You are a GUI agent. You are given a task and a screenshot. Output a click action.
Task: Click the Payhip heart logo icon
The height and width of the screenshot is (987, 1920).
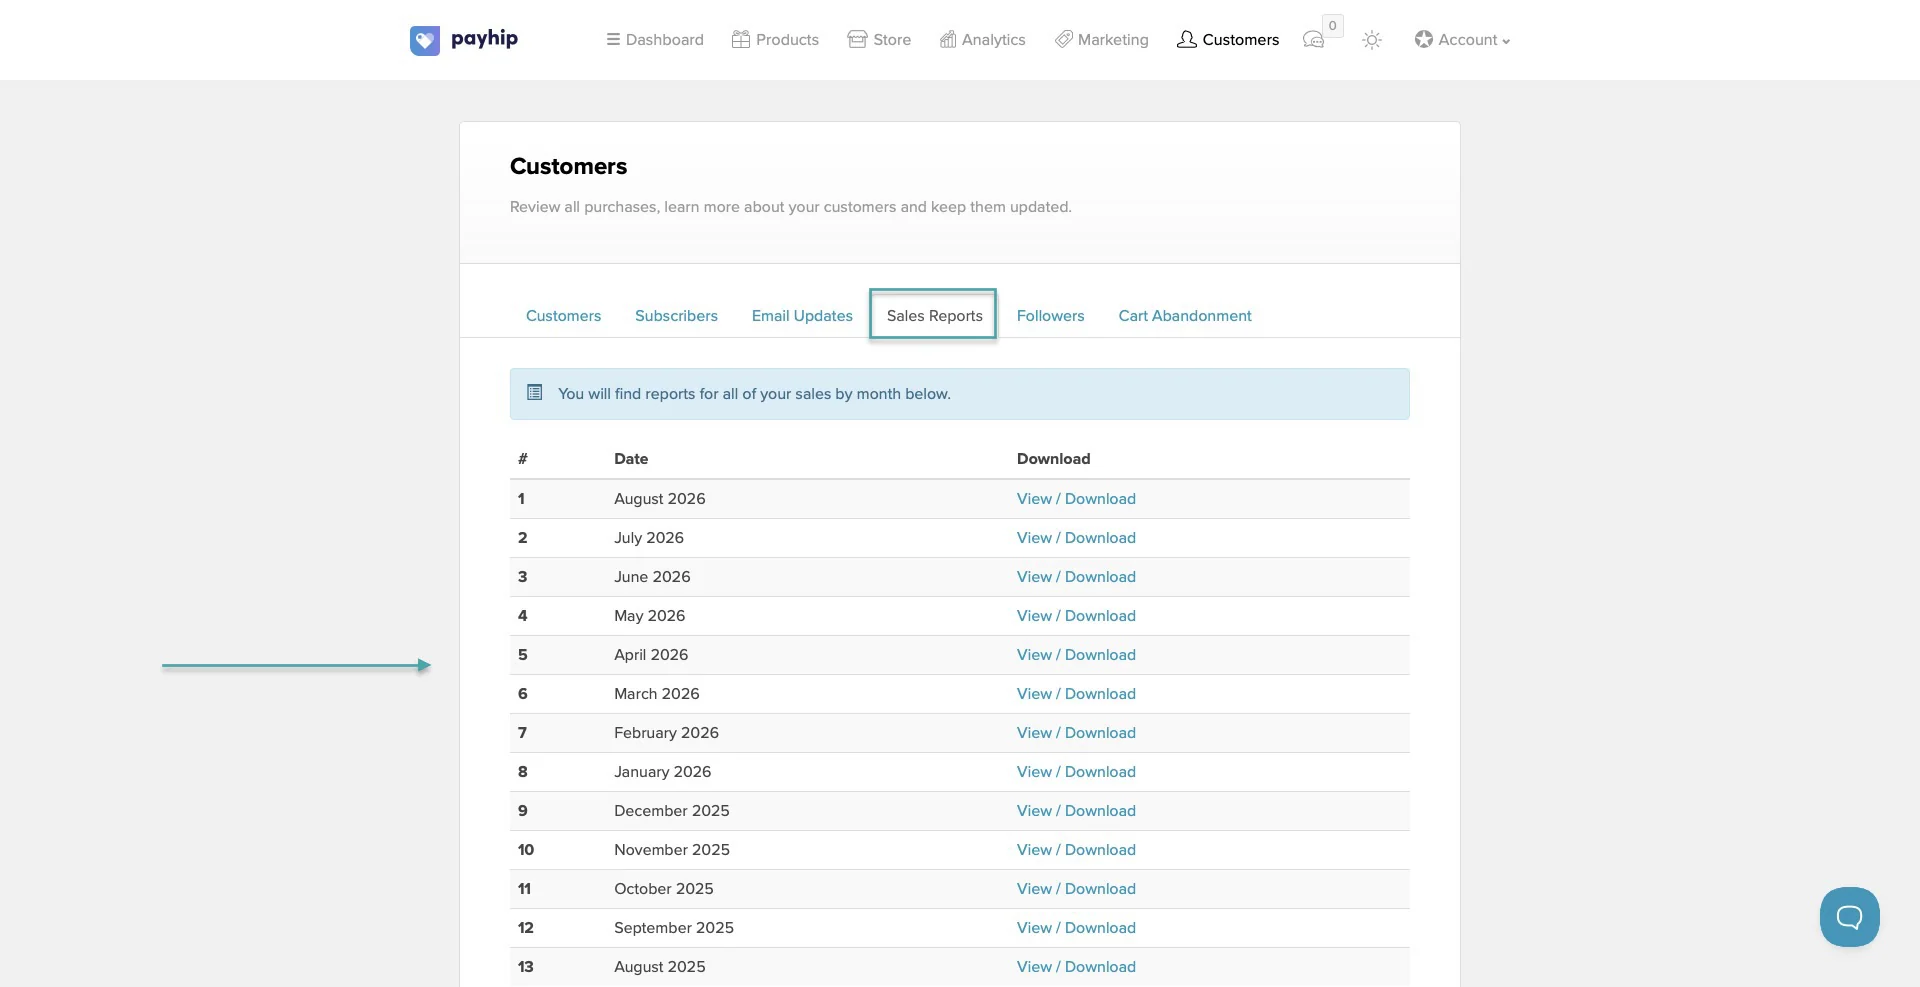click(x=425, y=40)
